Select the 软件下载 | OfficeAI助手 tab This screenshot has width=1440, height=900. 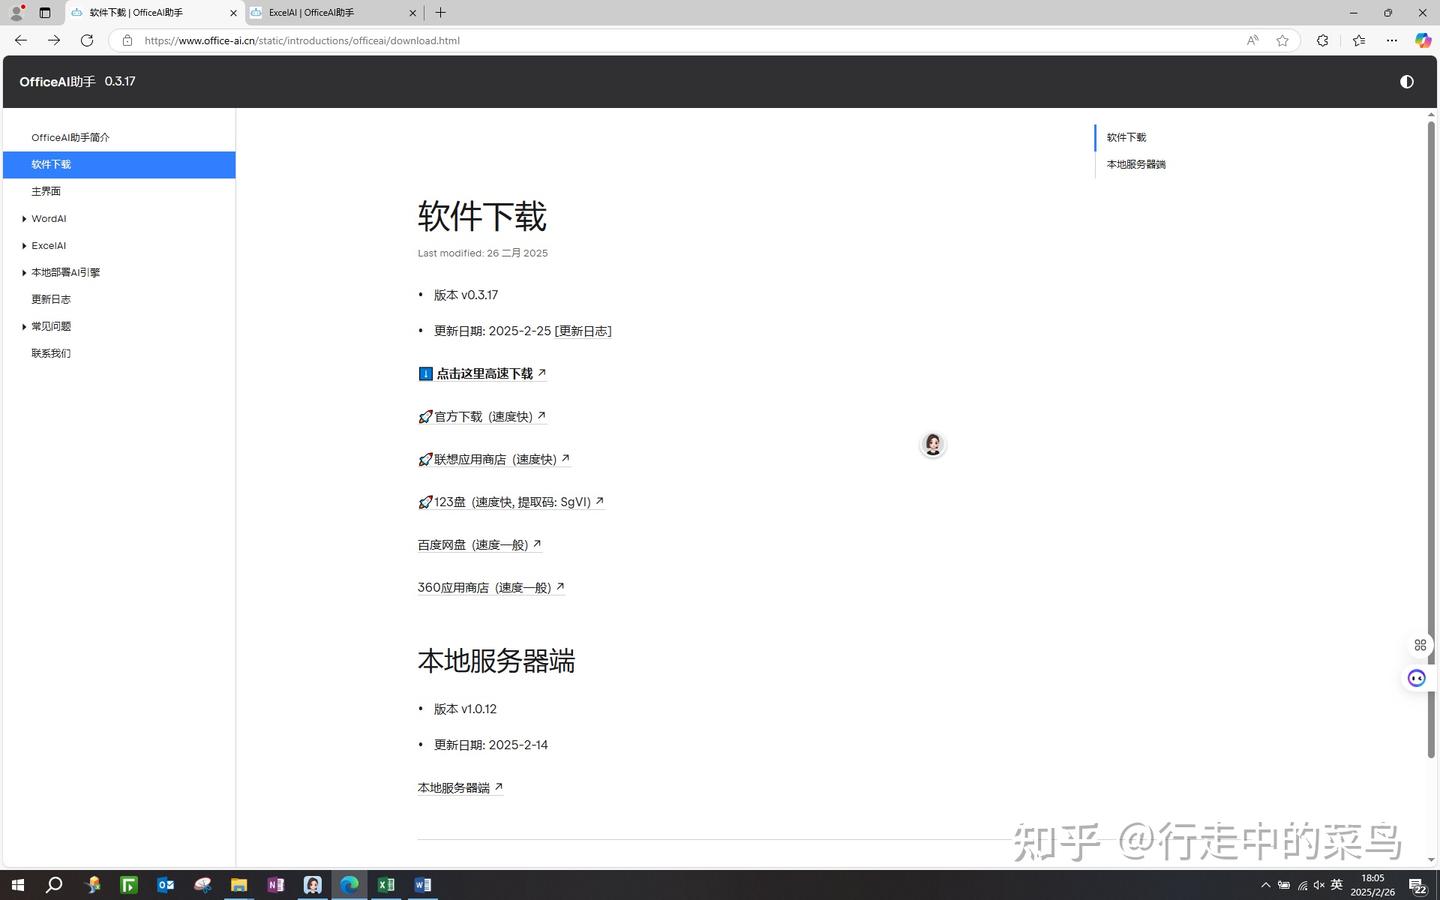click(x=154, y=13)
